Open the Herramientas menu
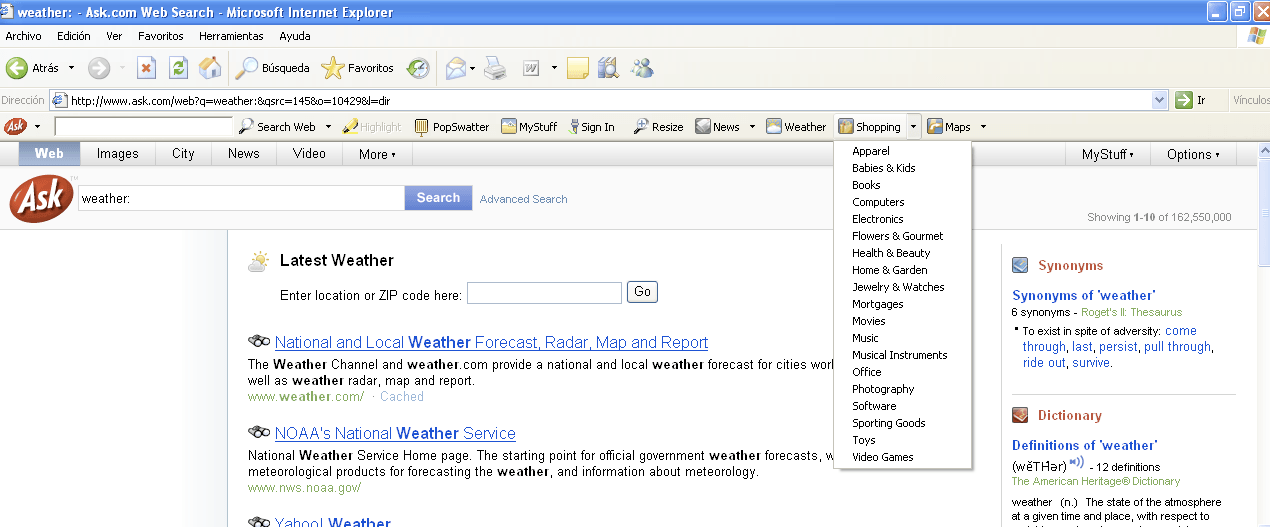Screen dimensions: 1270x527 pyautogui.click(x=231, y=36)
